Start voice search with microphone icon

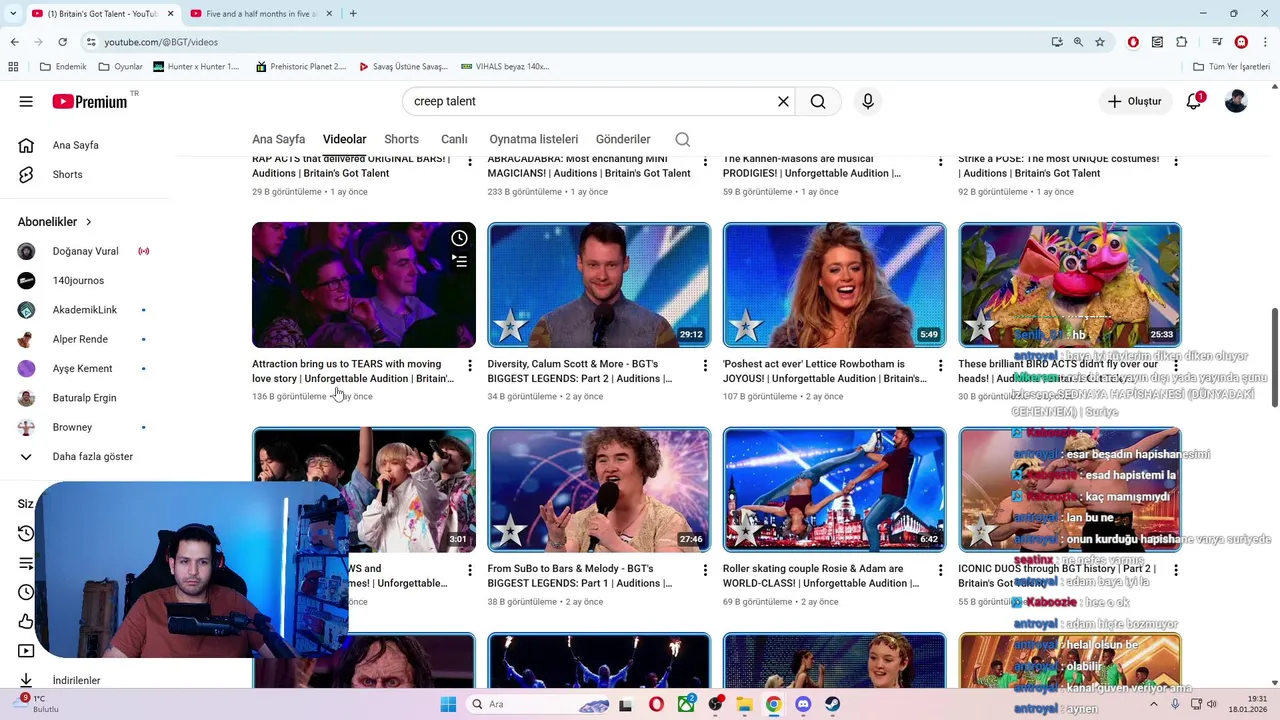(x=868, y=101)
